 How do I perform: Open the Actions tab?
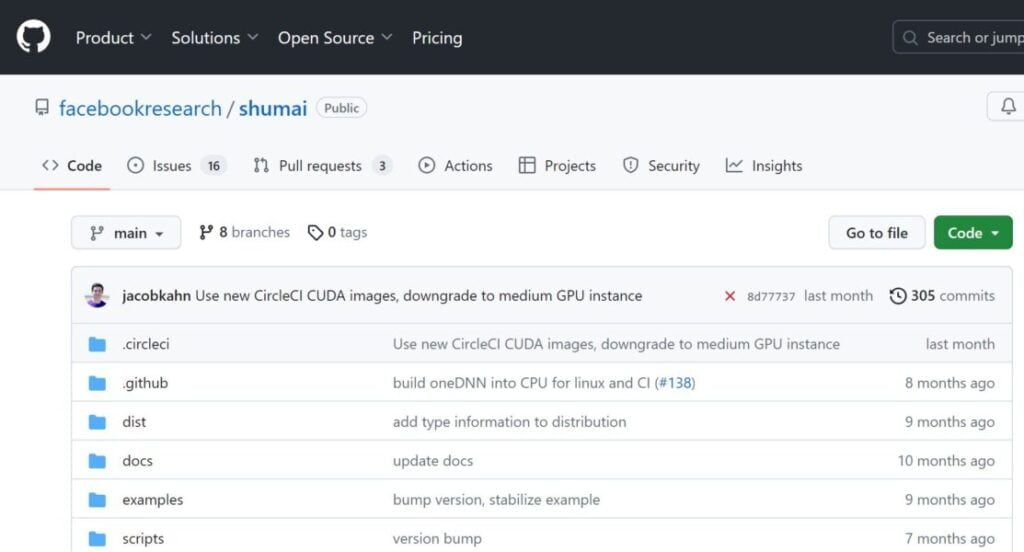(x=455, y=166)
